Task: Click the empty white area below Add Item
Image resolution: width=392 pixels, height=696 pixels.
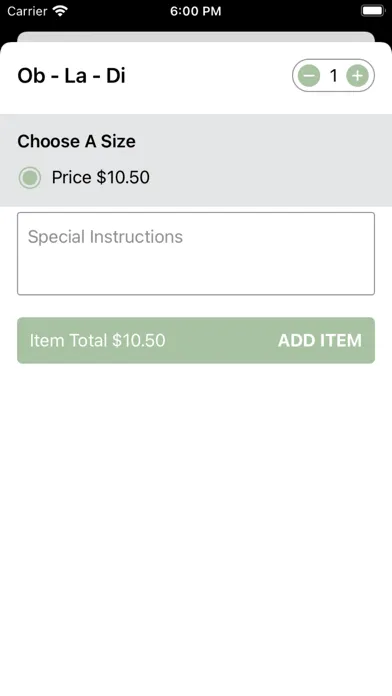Action: point(196,528)
